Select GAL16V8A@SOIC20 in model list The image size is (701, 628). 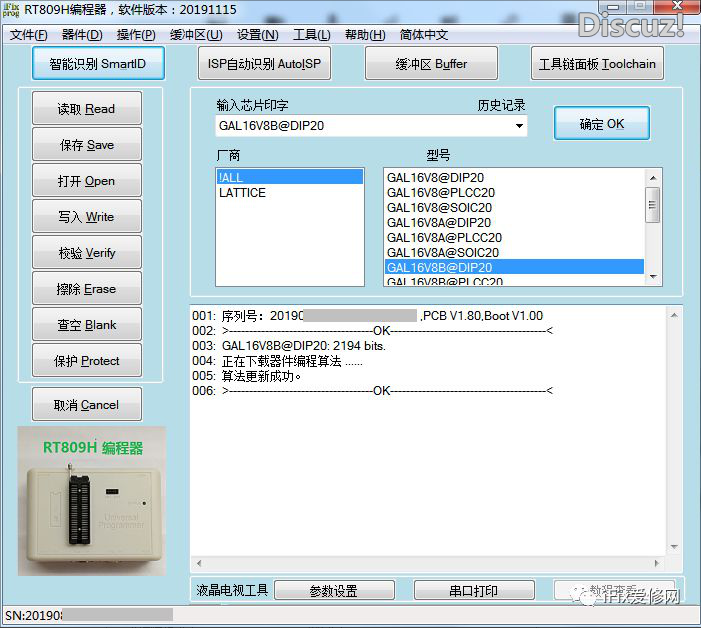[514, 253]
